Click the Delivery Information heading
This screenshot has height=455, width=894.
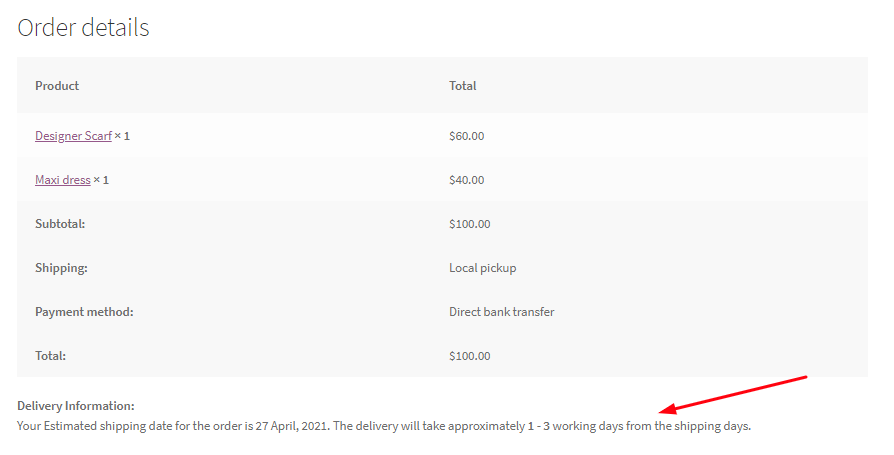pos(76,406)
